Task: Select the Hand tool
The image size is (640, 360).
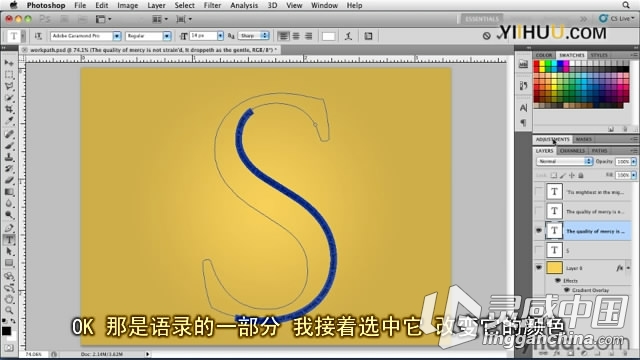Action: point(9,299)
